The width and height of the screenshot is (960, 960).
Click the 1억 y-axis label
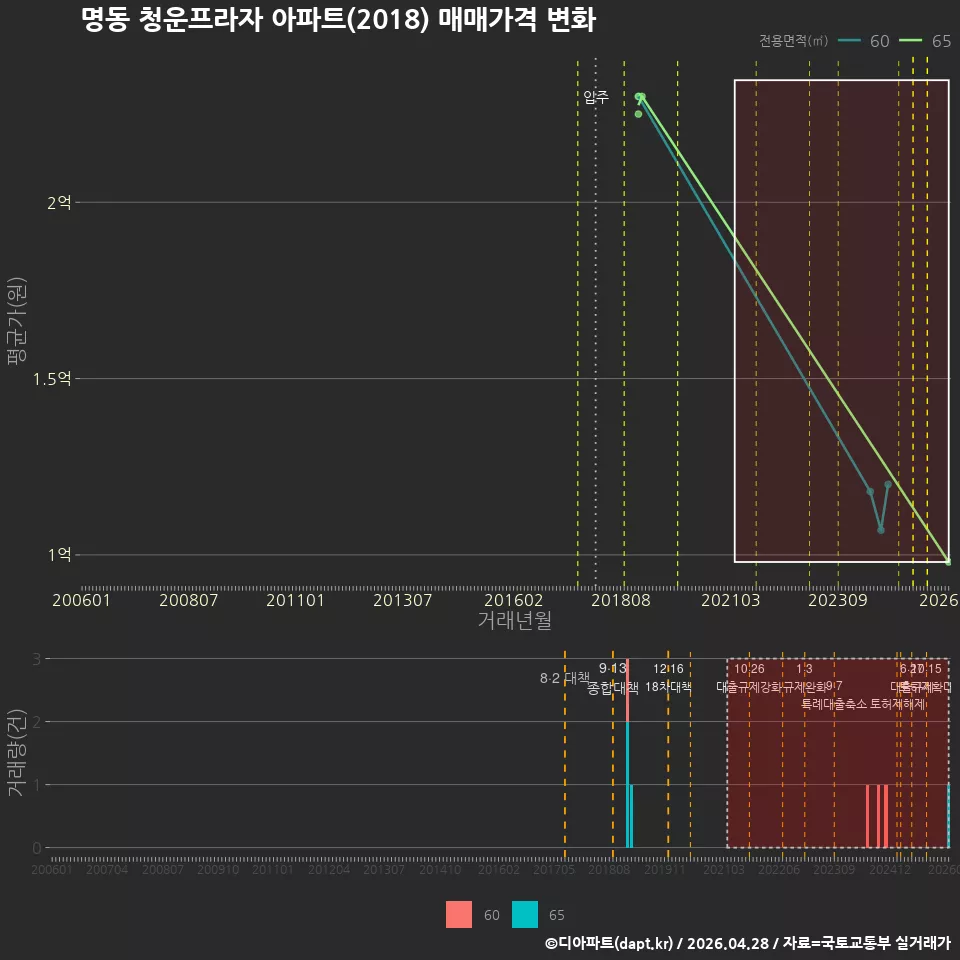[59, 555]
